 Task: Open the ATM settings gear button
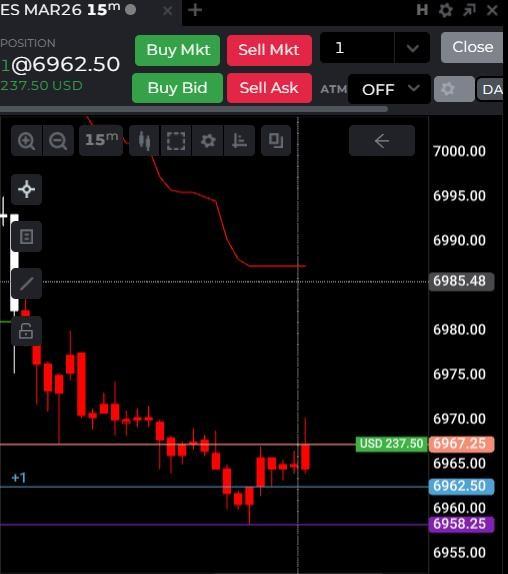click(x=454, y=89)
